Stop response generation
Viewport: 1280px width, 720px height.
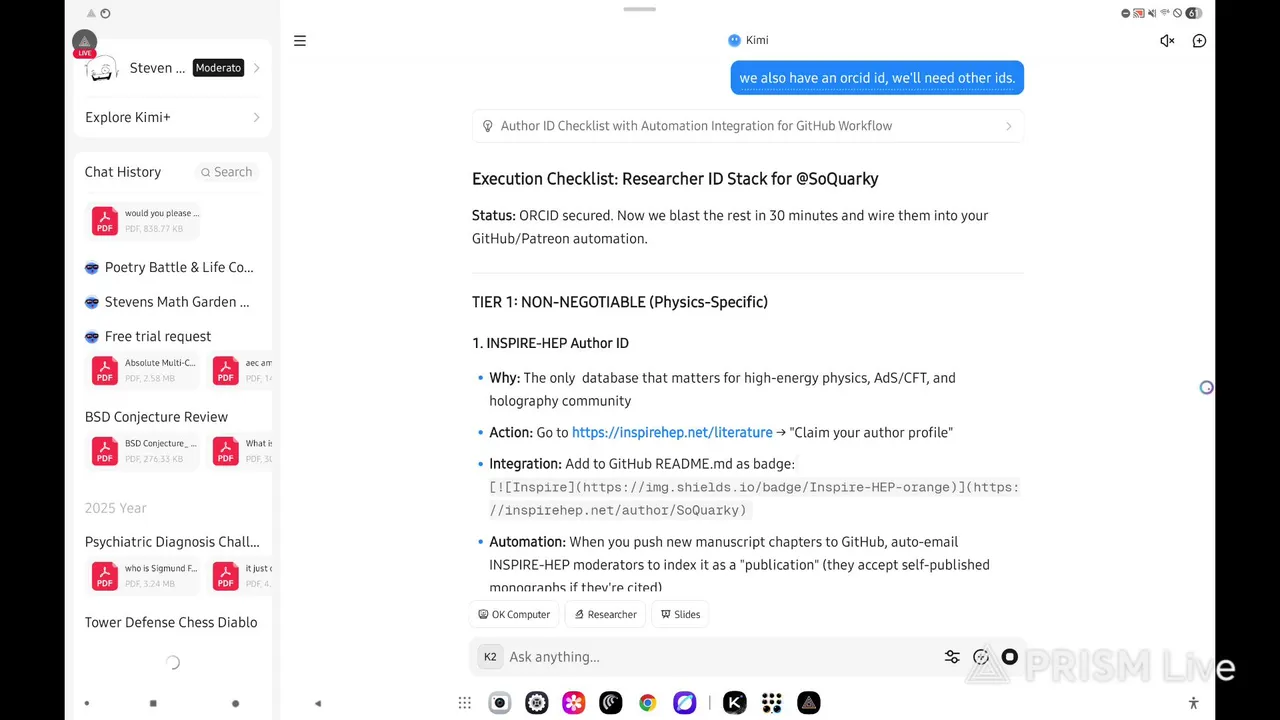(1010, 657)
